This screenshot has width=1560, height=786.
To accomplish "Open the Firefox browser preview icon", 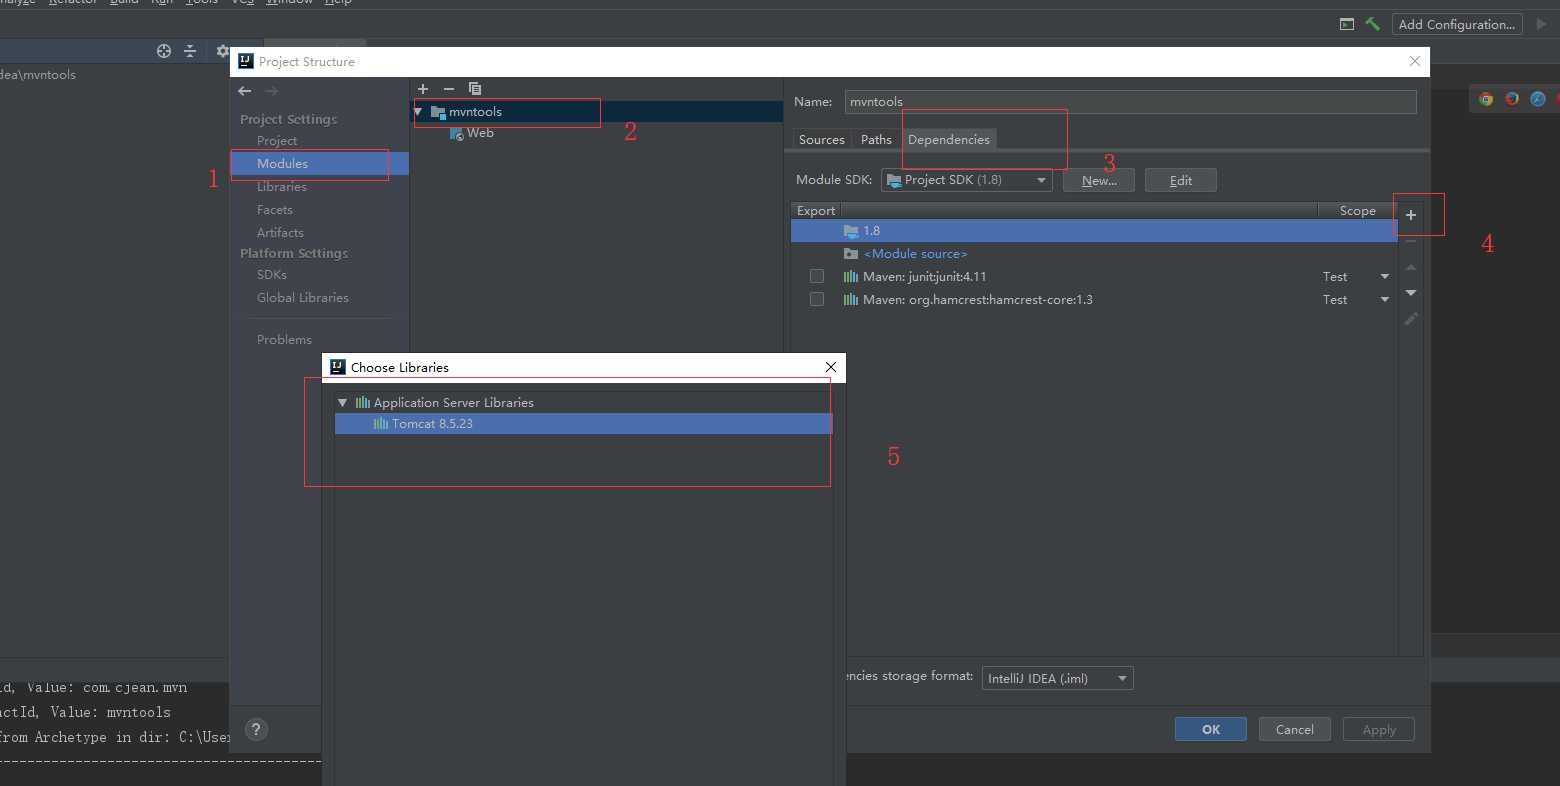I will 1512,99.
